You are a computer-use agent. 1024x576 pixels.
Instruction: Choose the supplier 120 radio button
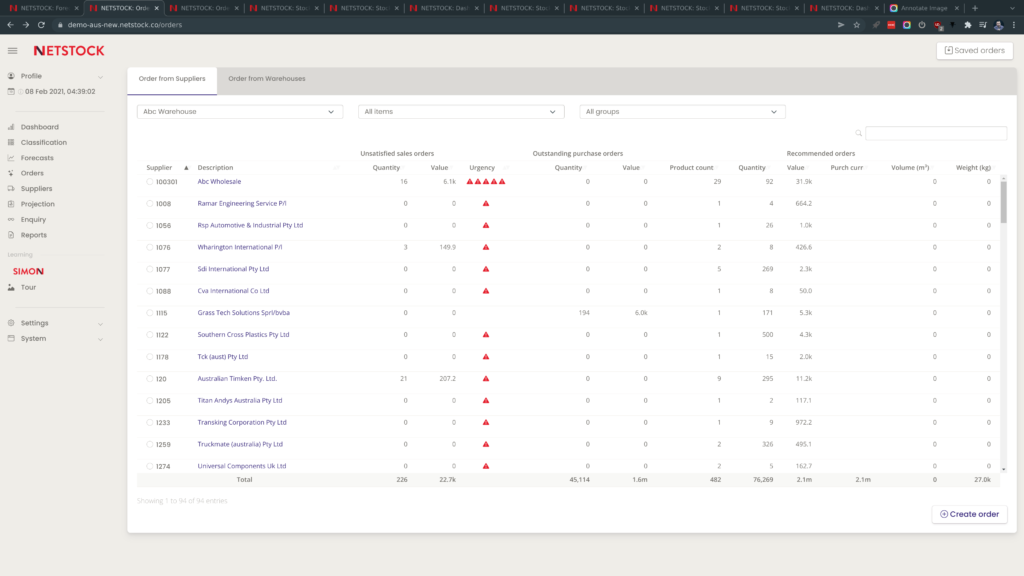[150, 379]
